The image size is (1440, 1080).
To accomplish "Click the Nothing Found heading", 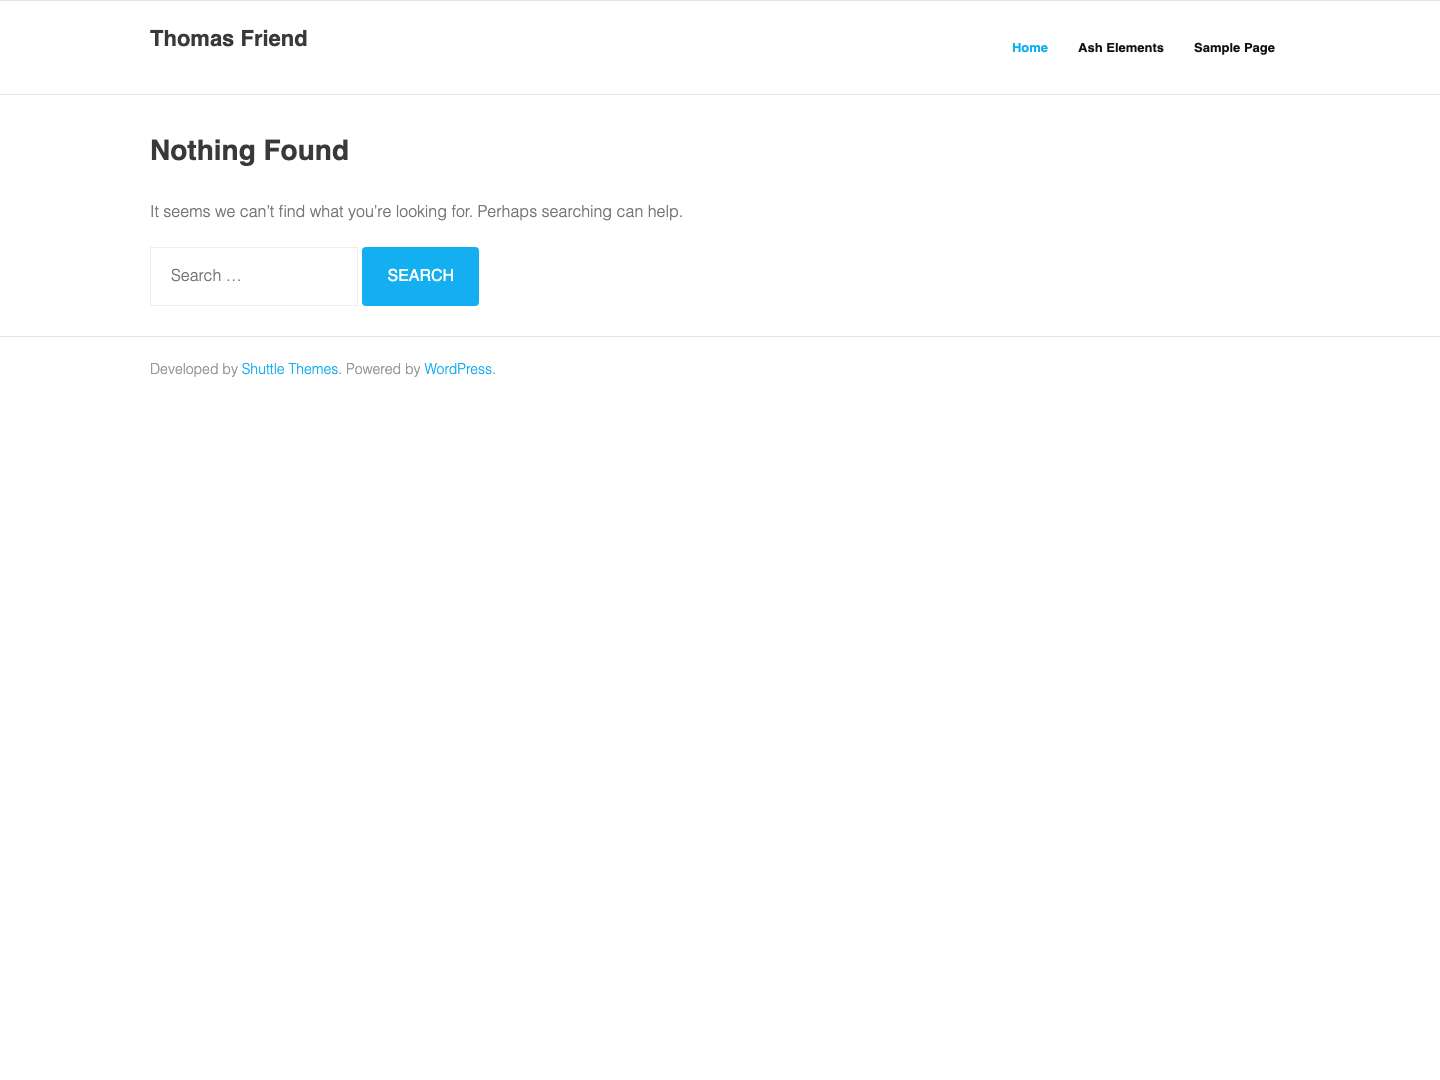I will pyautogui.click(x=249, y=150).
